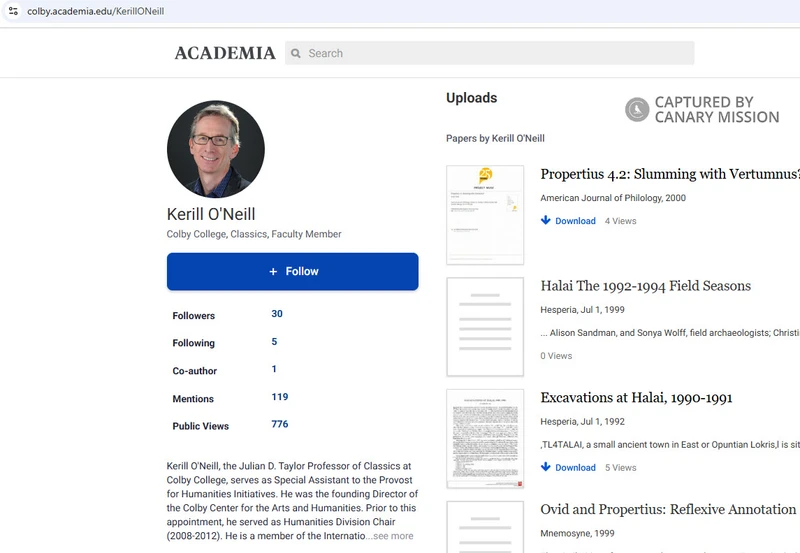Click American Journal of Philology, 2000 text
This screenshot has height=553, width=800.
point(613,198)
